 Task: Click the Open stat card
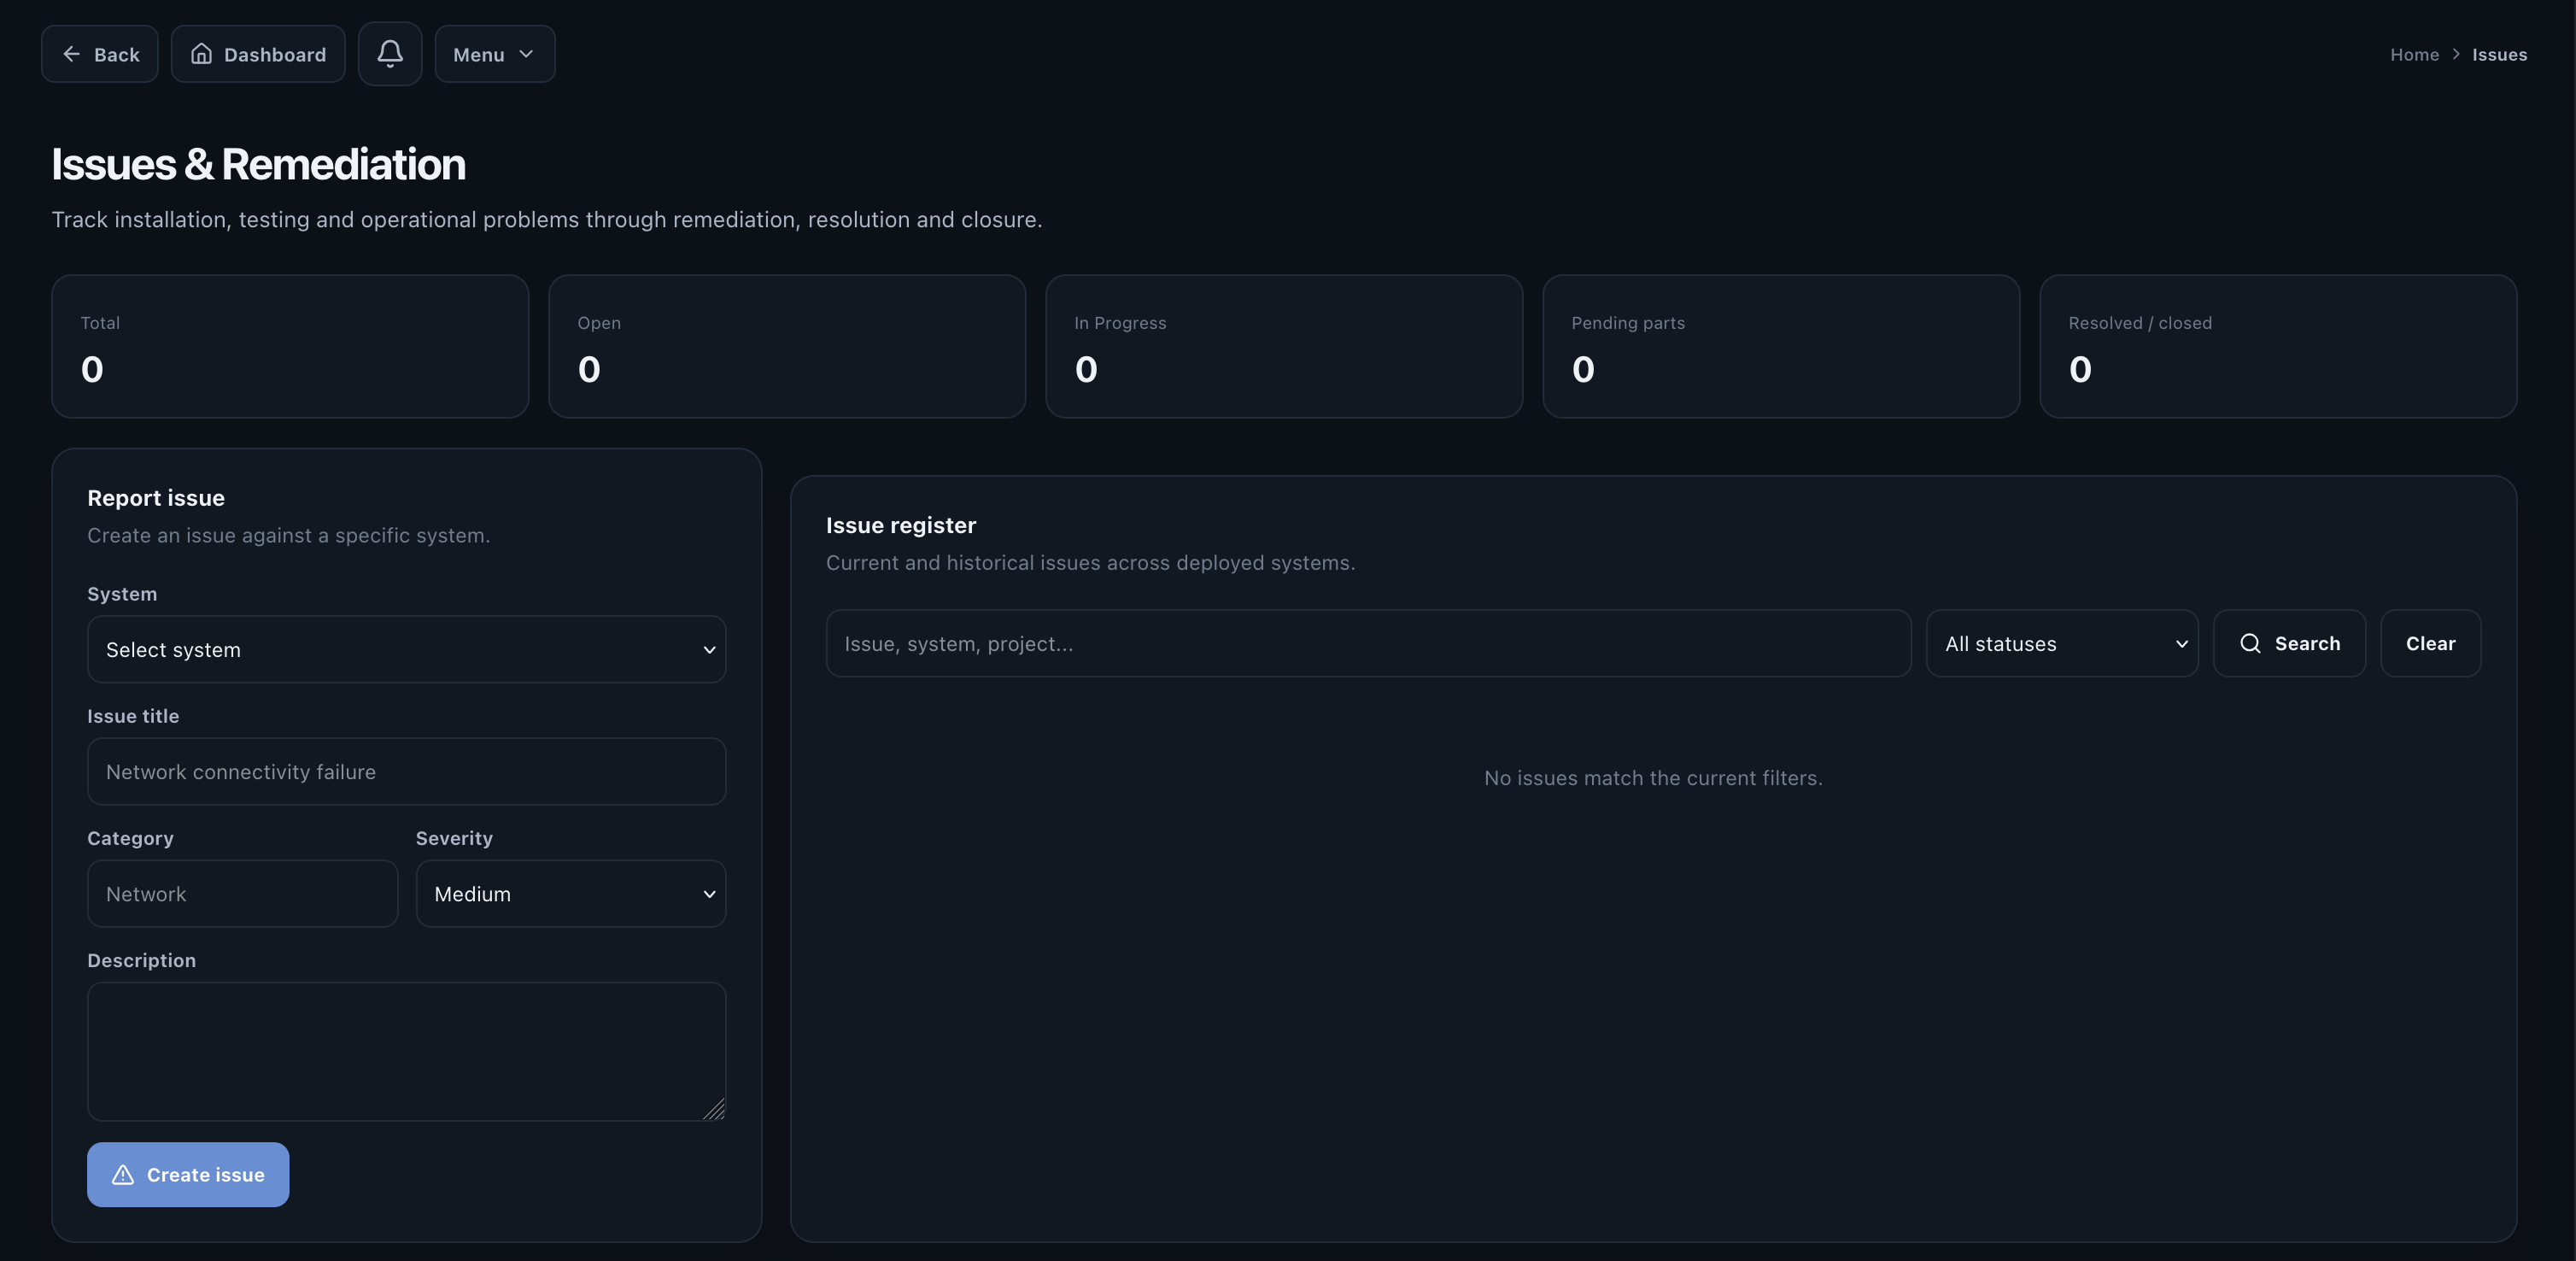click(787, 346)
